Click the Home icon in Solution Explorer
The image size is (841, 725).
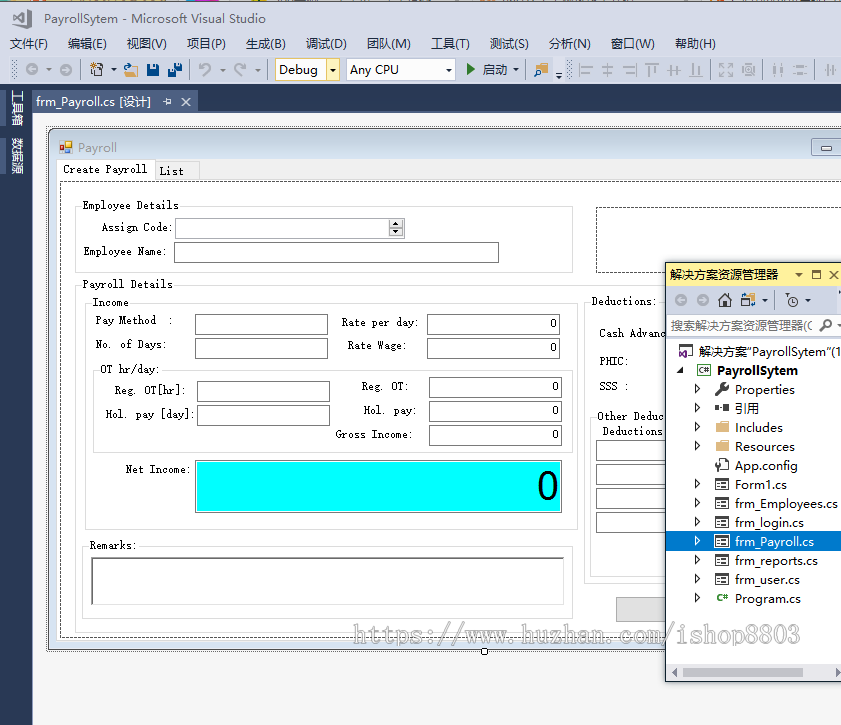pos(725,300)
